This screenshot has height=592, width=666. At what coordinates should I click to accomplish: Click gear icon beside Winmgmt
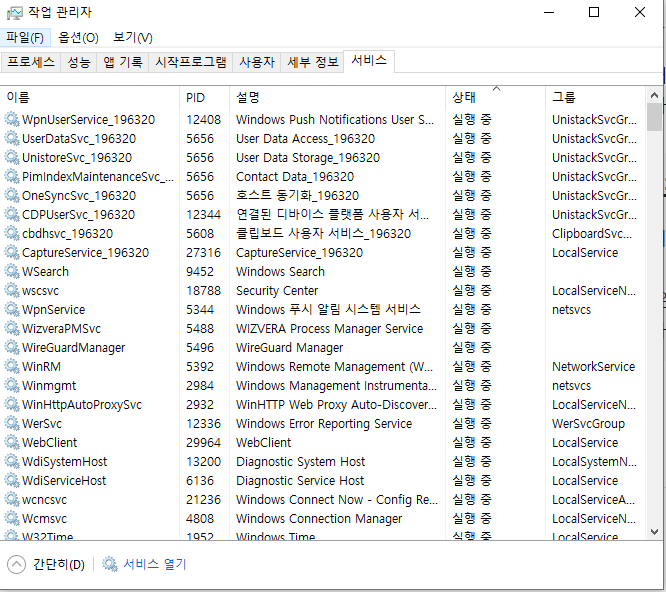(12, 386)
